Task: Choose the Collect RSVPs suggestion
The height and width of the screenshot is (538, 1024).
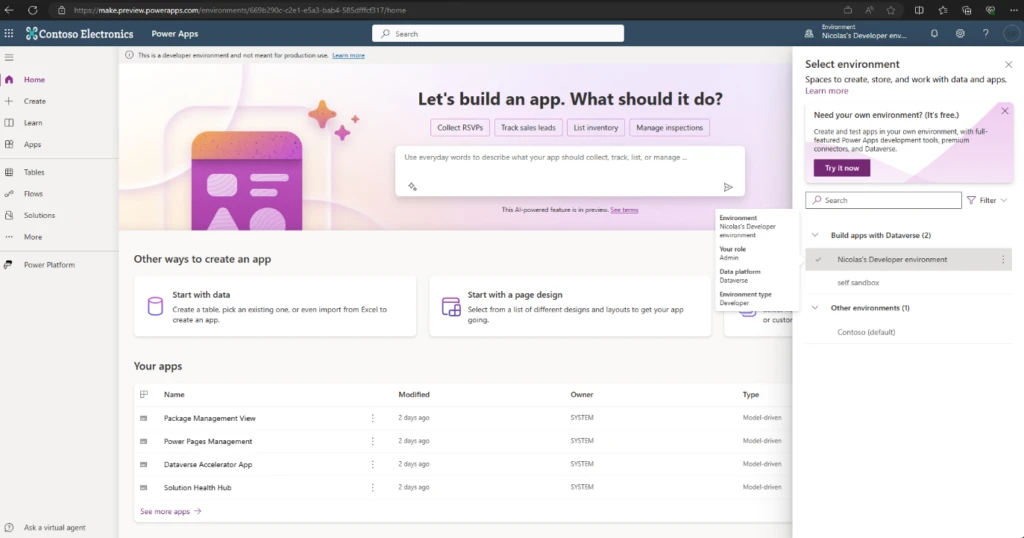Action: coord(461,128)
